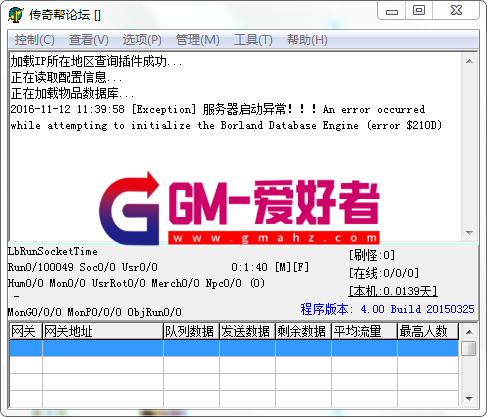This screenshot has height=417, width=487.
Task: Click the LbRunSocketTime label
Action: (53, 252)
